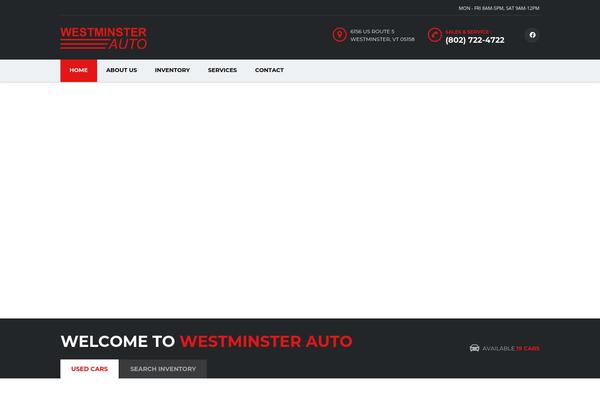Click the US Route 5 address text
600x400 pixels.
372,31
